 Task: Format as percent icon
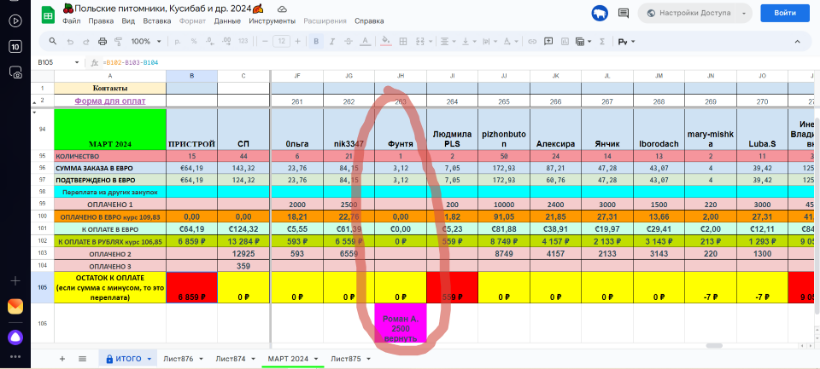pyautogui.click(x=193, y=41)
